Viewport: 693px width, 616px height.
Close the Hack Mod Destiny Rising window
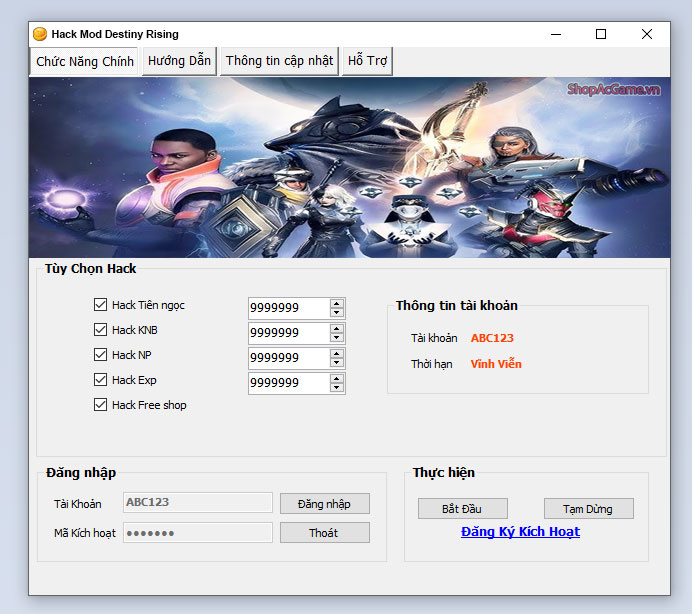coord(647,34)
